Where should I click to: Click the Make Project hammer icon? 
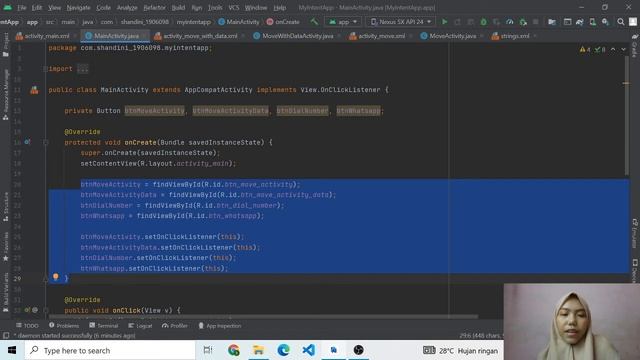[314, 22]
